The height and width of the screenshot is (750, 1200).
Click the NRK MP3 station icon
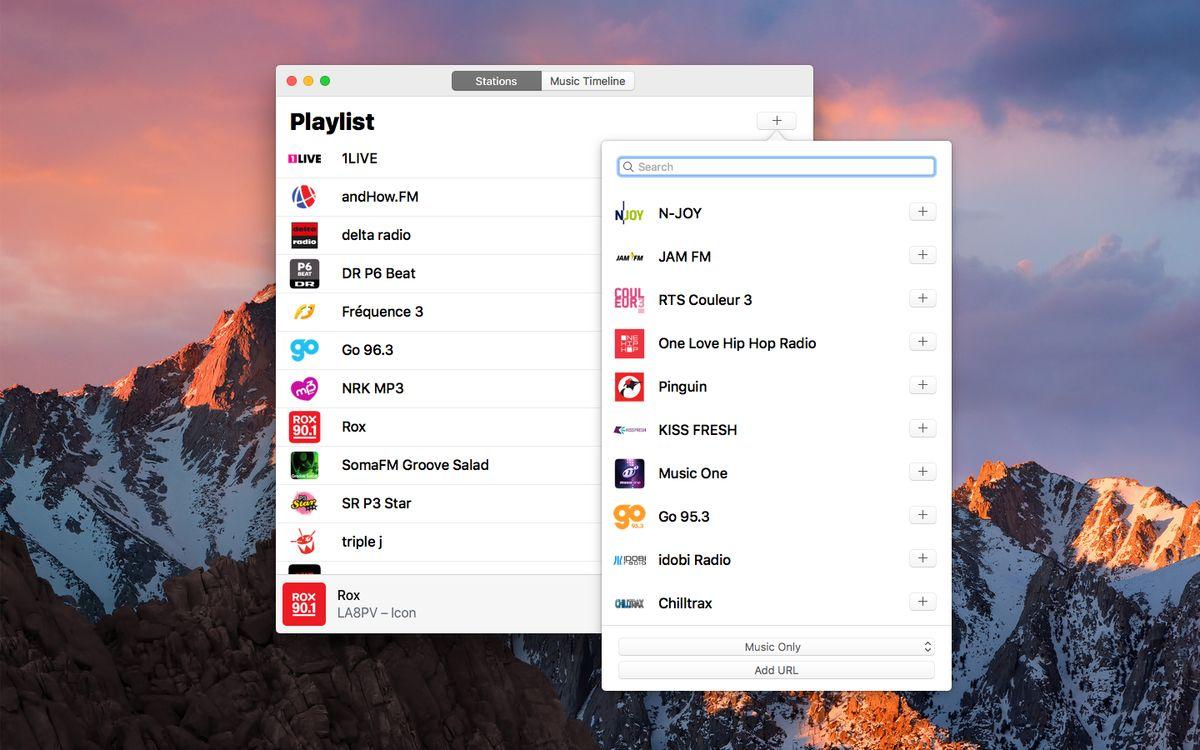304,388
